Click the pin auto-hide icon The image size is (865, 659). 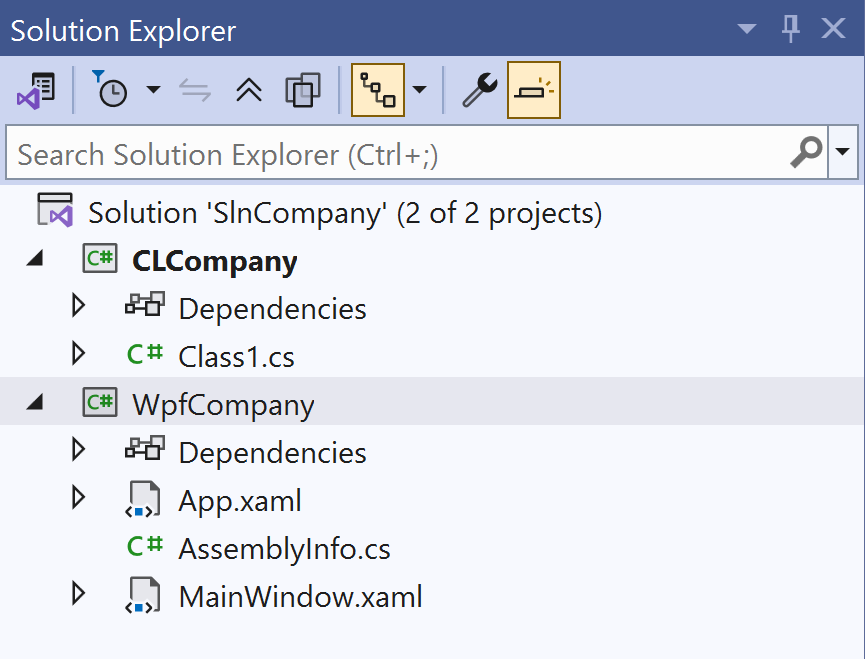[x=791, y=30]
